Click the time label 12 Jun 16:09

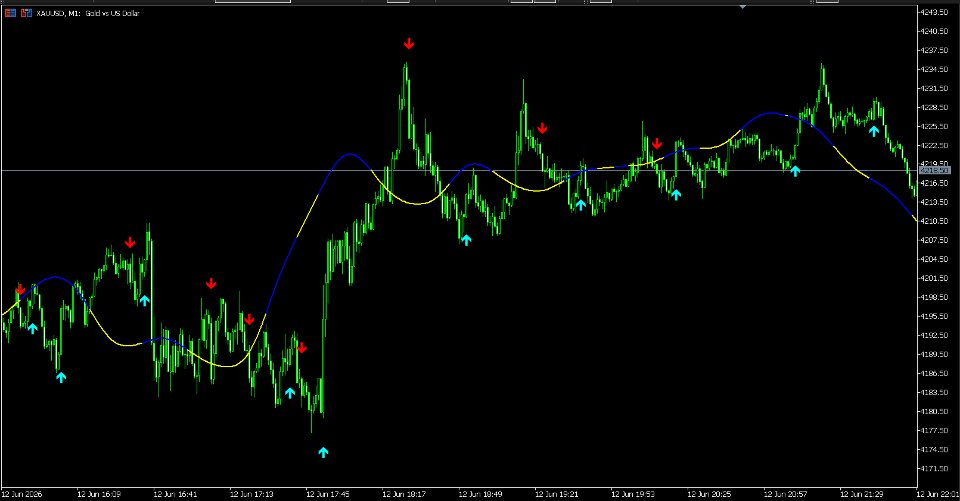pyautogui.click(x=99, y=494)
